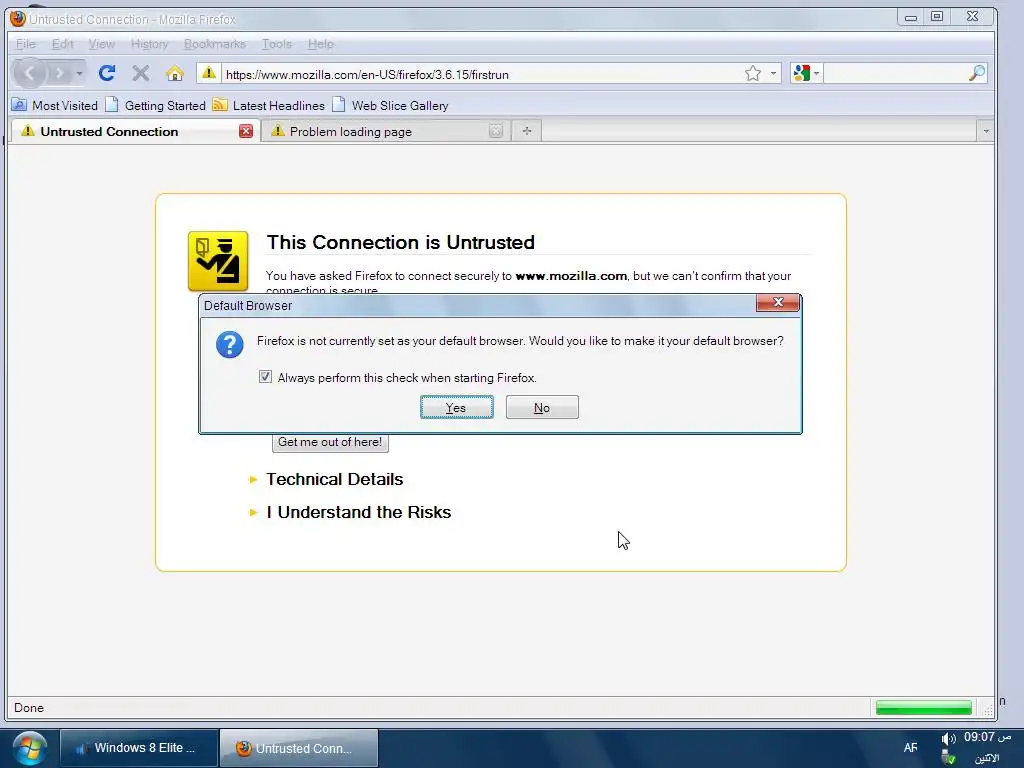The width and height of the screenshot is (1024, 768).
Task: Click the Get me out of here! button
Action: [330, 442]
